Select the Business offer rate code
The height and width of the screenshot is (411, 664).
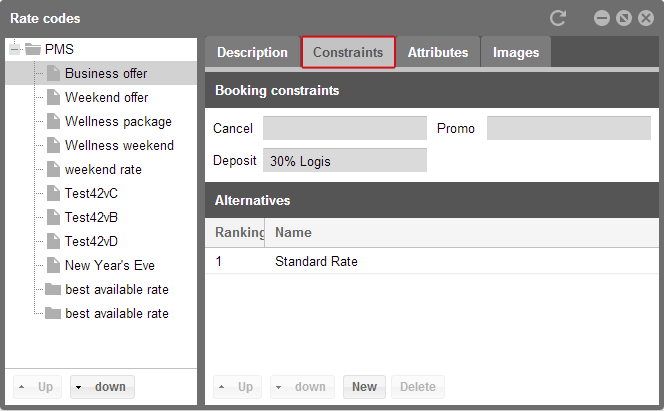click(x=105, y=73)
